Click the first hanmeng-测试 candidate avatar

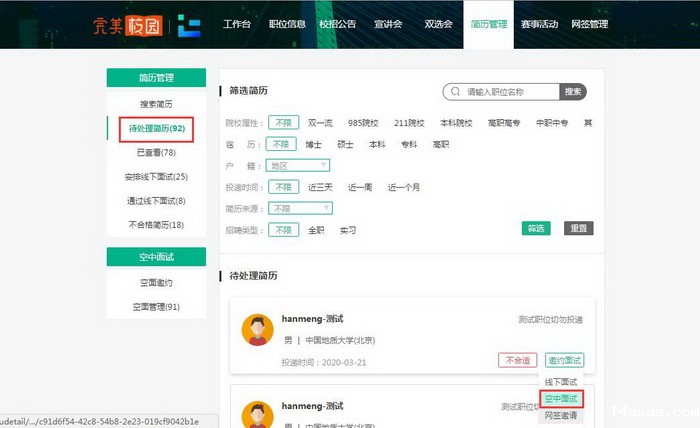pyautogui.click(x=258, y=330)
